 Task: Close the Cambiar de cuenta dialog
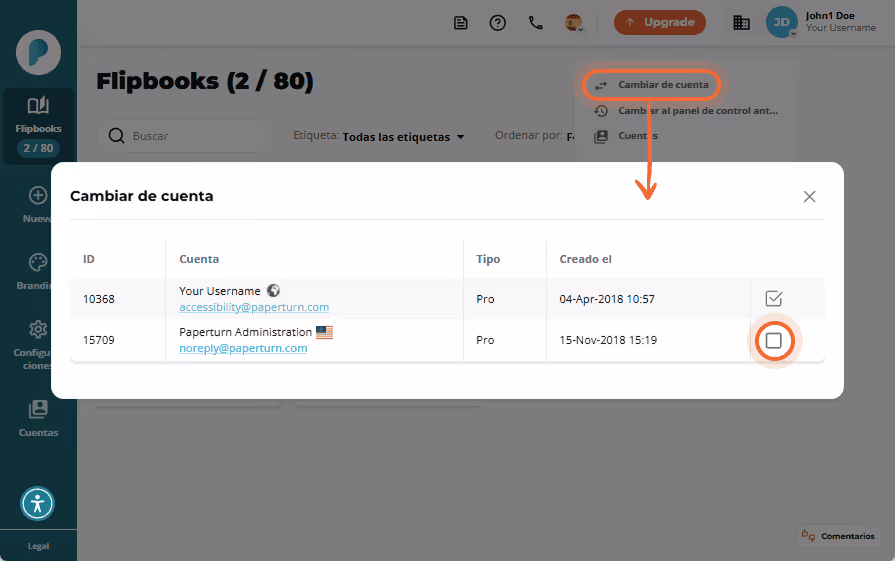click(809, 197)
